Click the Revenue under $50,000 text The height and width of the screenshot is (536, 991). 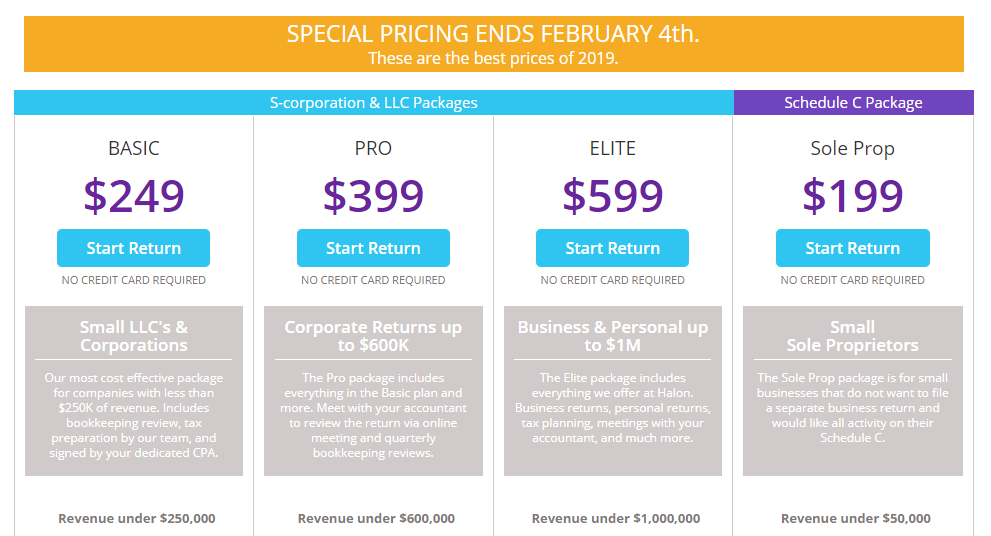tap(856, 518)
